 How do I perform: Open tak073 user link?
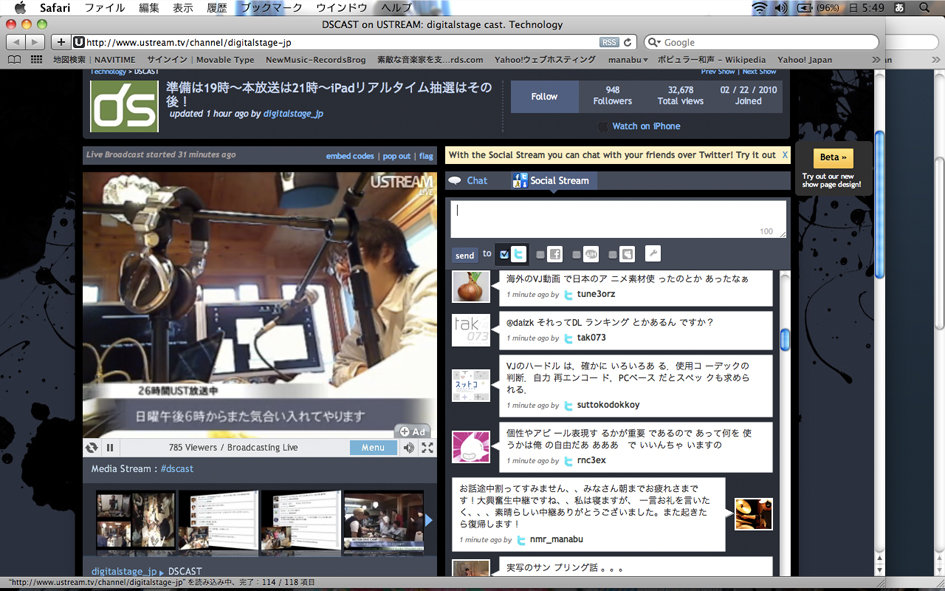pyautogui.click(x=591, y=337)
